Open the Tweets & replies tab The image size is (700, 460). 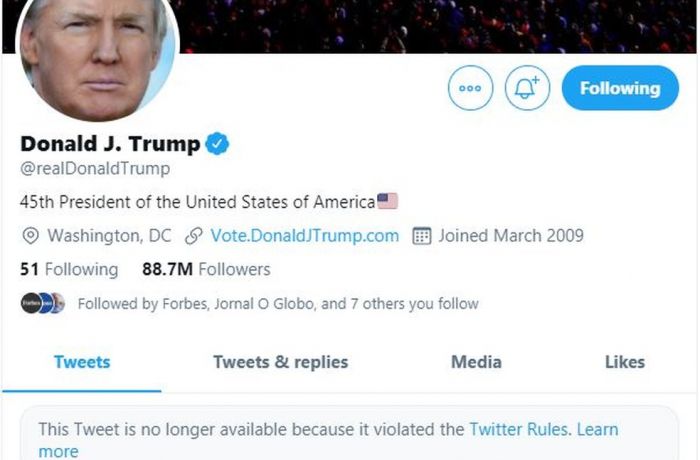[280, 362]
